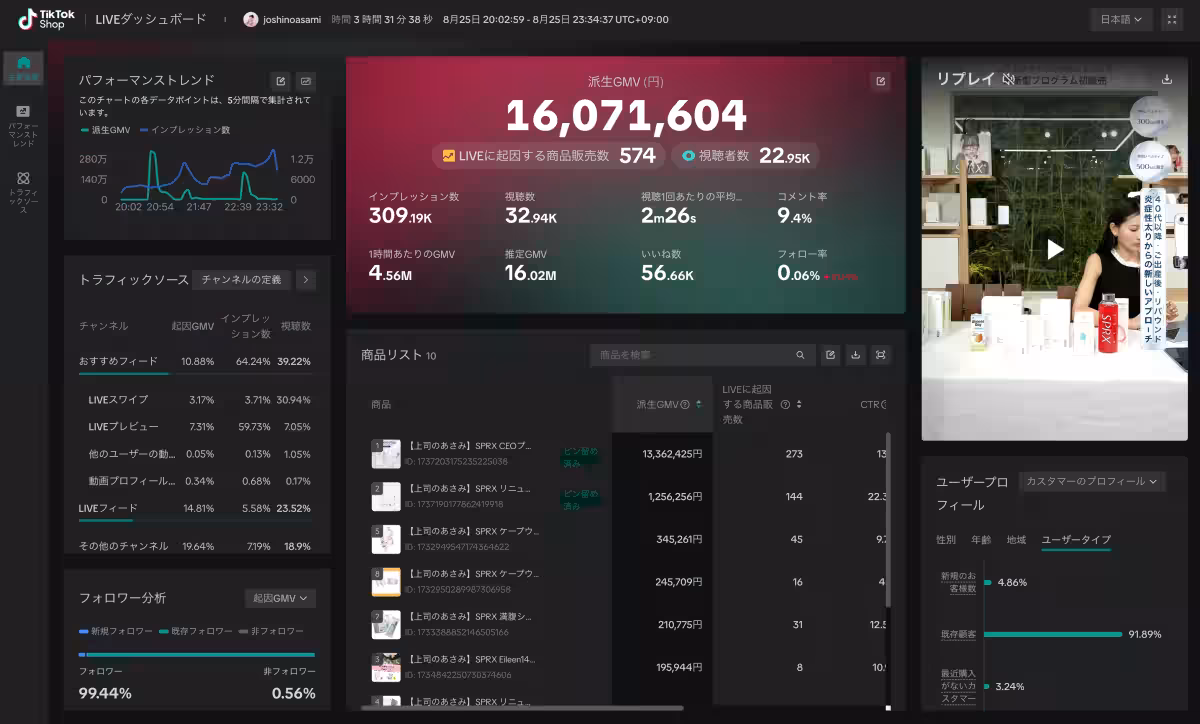Click product ID 1732950289987306958
1200x724 pixels.
(457, 590)
